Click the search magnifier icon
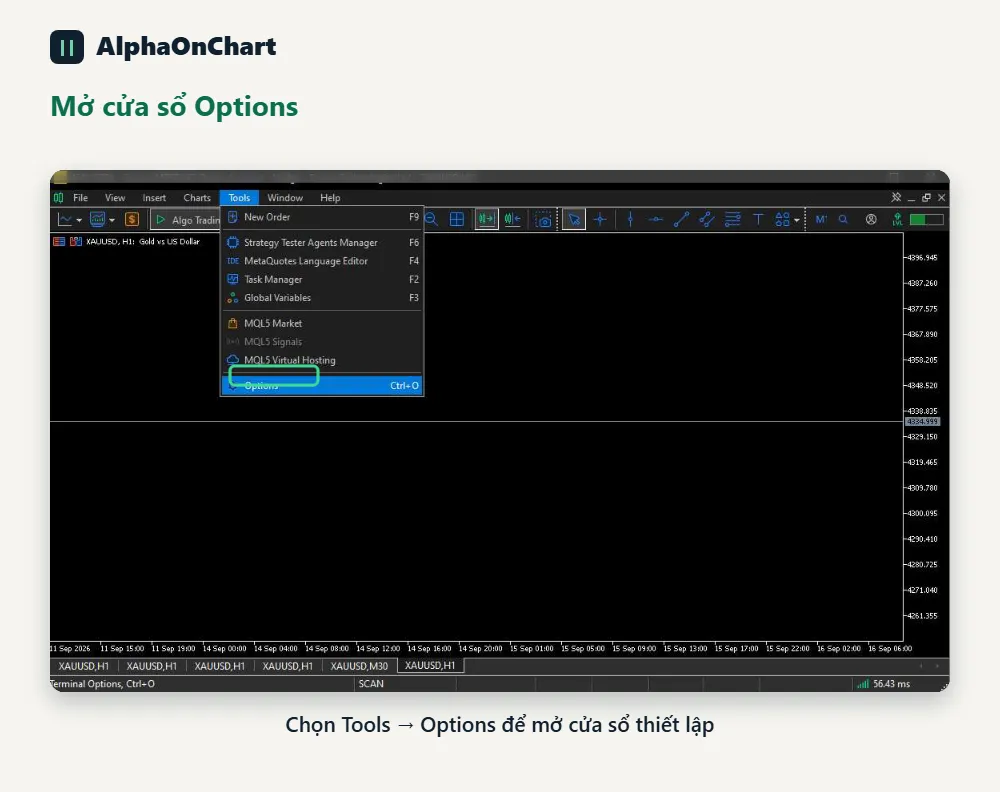 [843, 219]
